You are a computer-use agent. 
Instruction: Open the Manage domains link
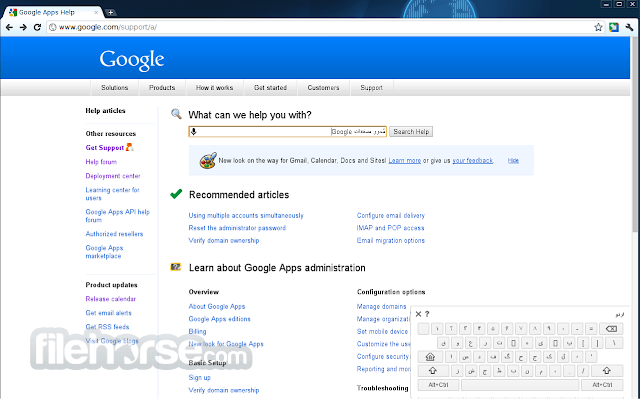point(382,307)
